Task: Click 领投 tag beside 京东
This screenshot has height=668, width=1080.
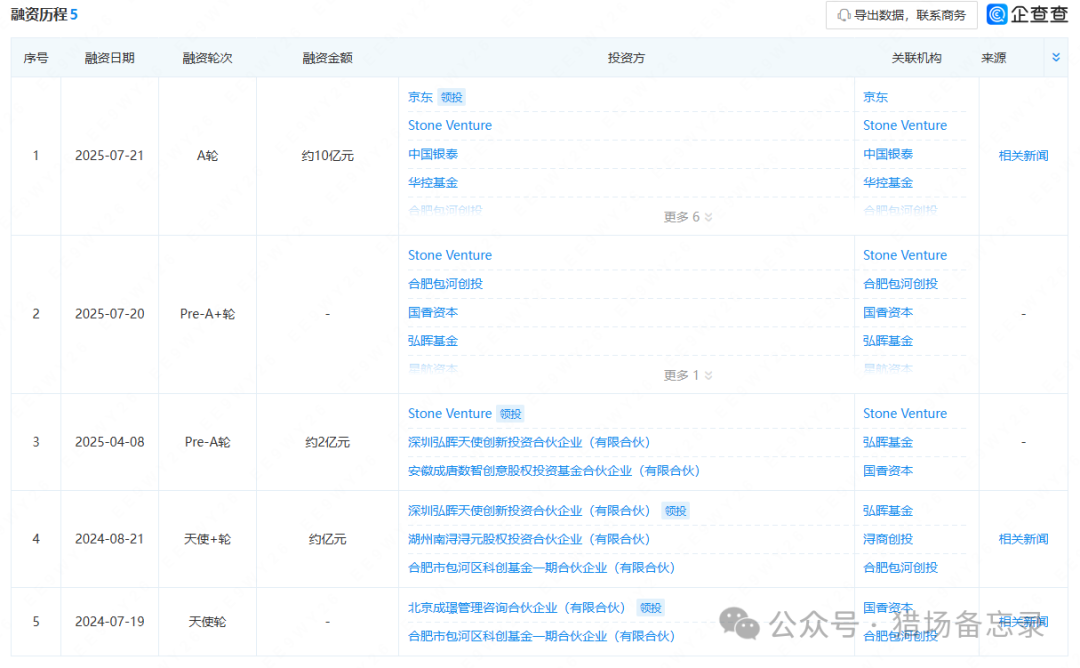Action: 452,97
